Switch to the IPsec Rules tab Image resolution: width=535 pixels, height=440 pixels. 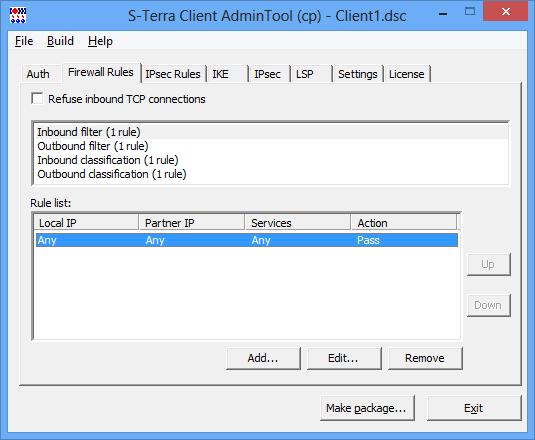173,74
